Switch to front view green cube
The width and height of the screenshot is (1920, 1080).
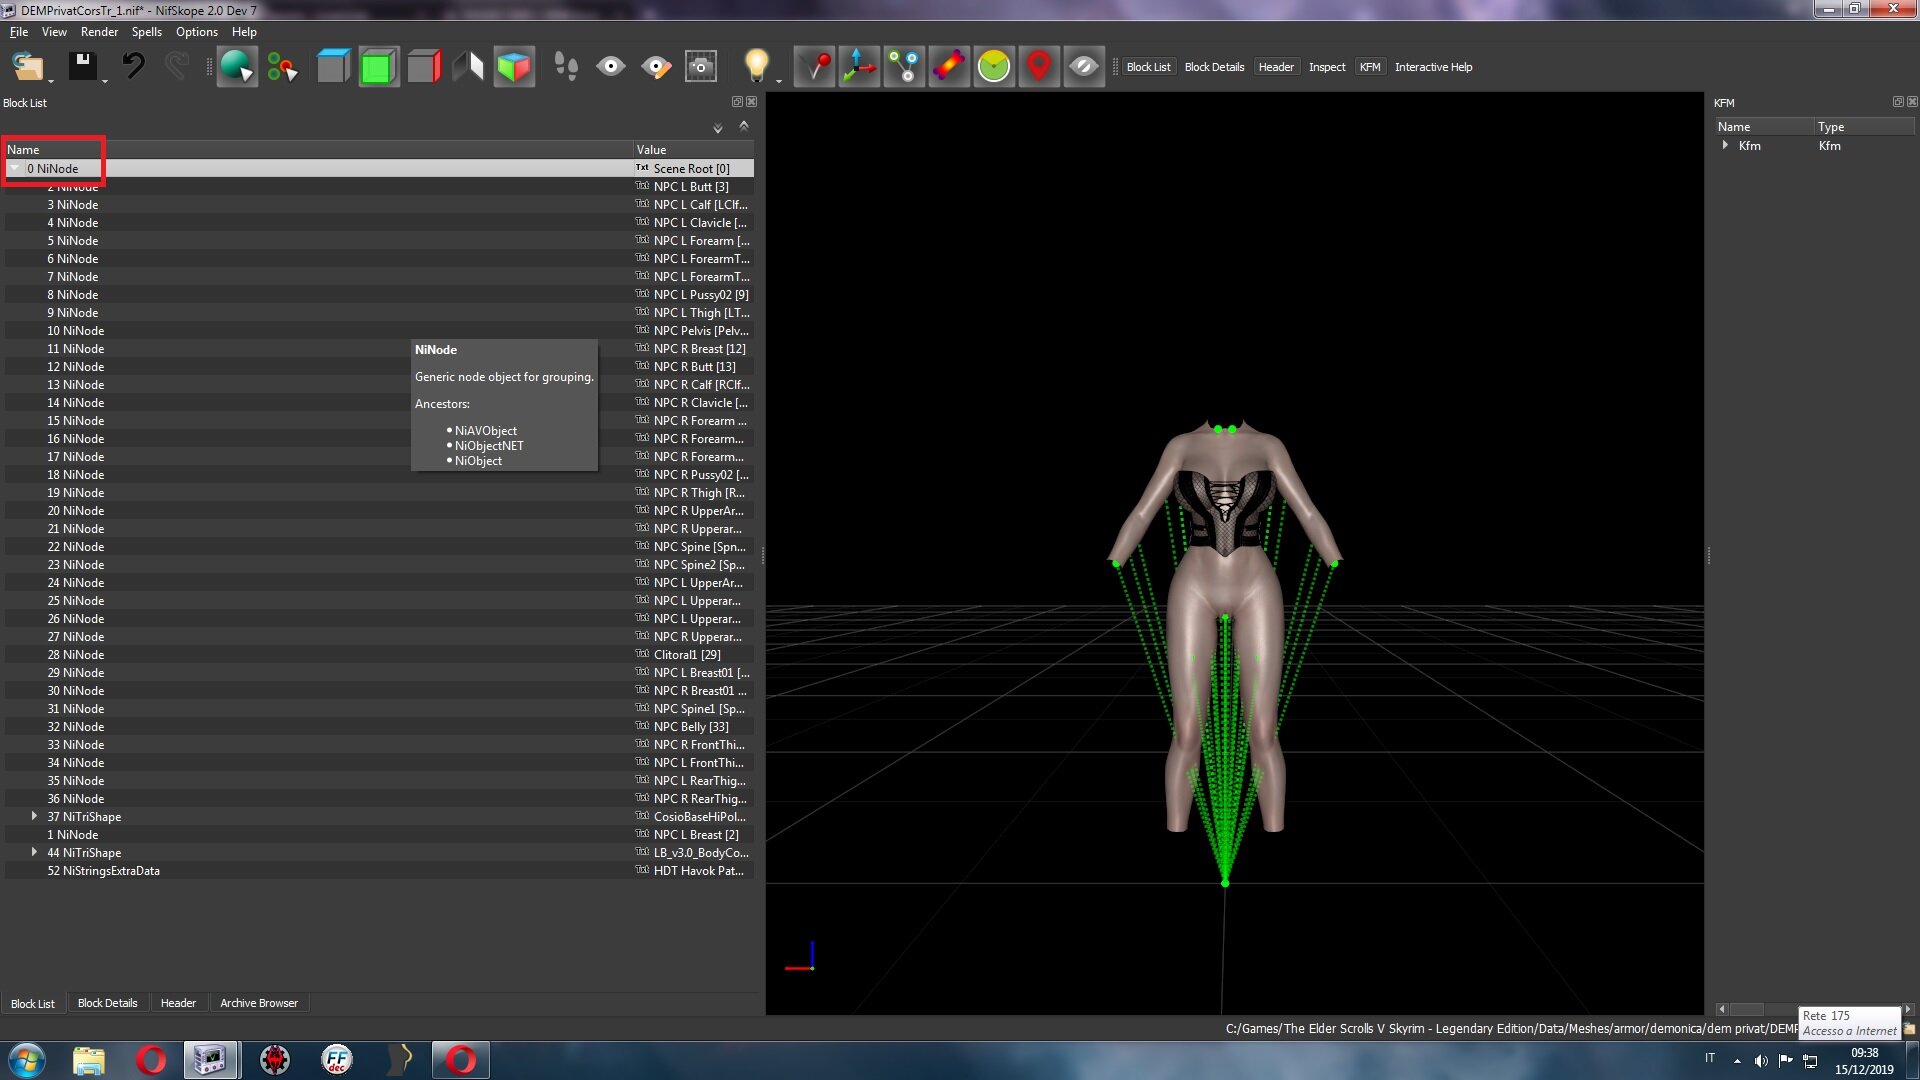click(x=378, y=67)
